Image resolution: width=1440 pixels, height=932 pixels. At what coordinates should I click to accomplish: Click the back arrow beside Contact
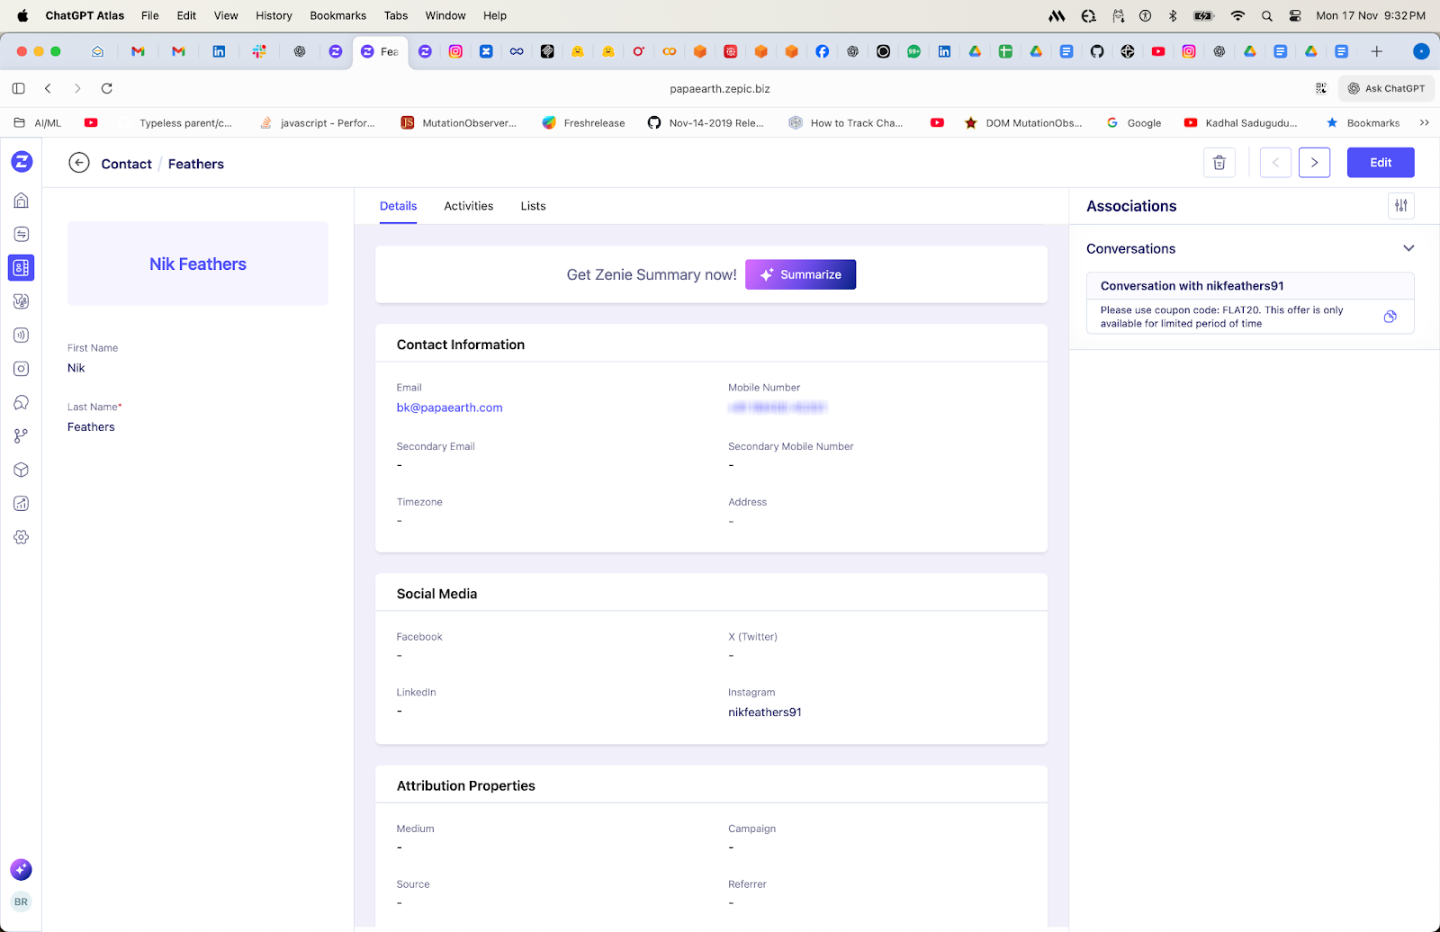pyautogui.click(x=79, y=163)
